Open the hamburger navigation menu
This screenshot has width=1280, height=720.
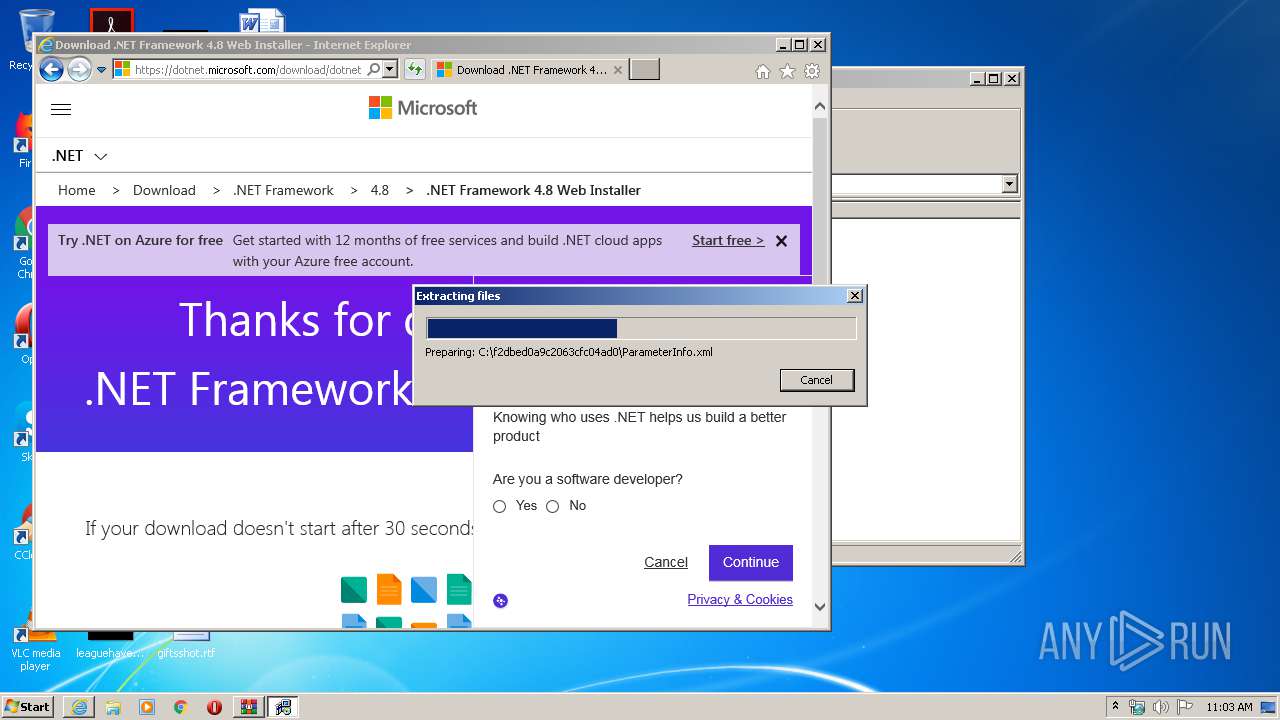coord(61,110)
